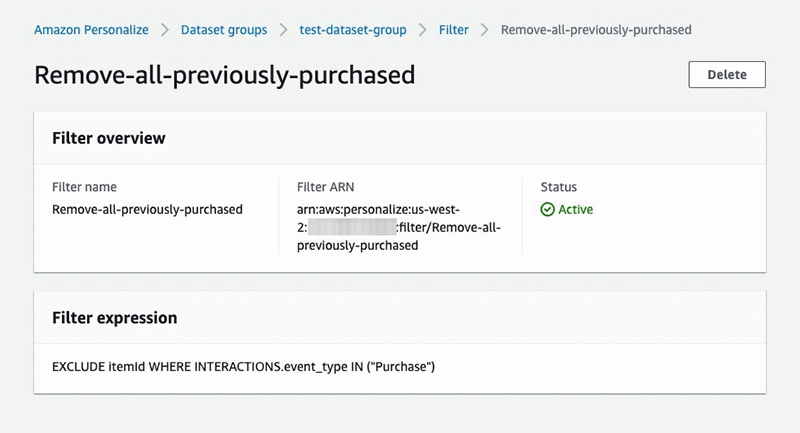The width and height of the screenshot is (800, 433).
Task: Click the Active status text
Action: (x=575, y=210)
